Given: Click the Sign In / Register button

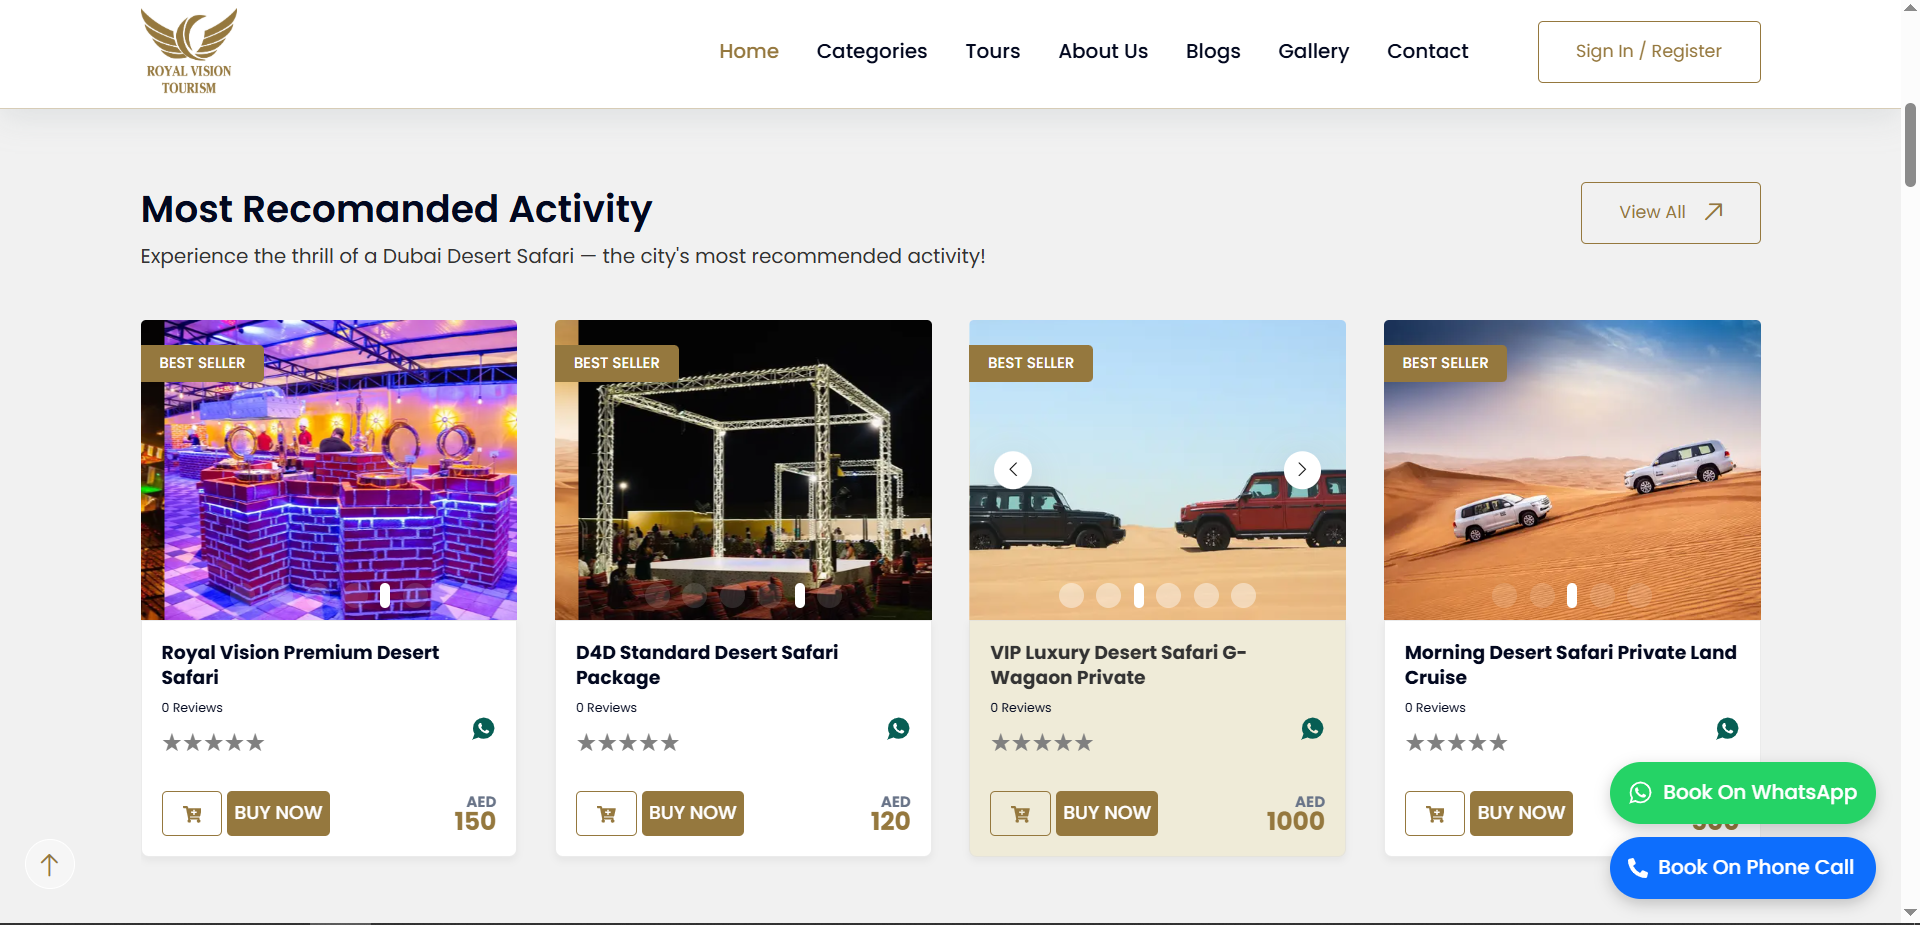Looking at the screenshot, I should coord(1648,52).
